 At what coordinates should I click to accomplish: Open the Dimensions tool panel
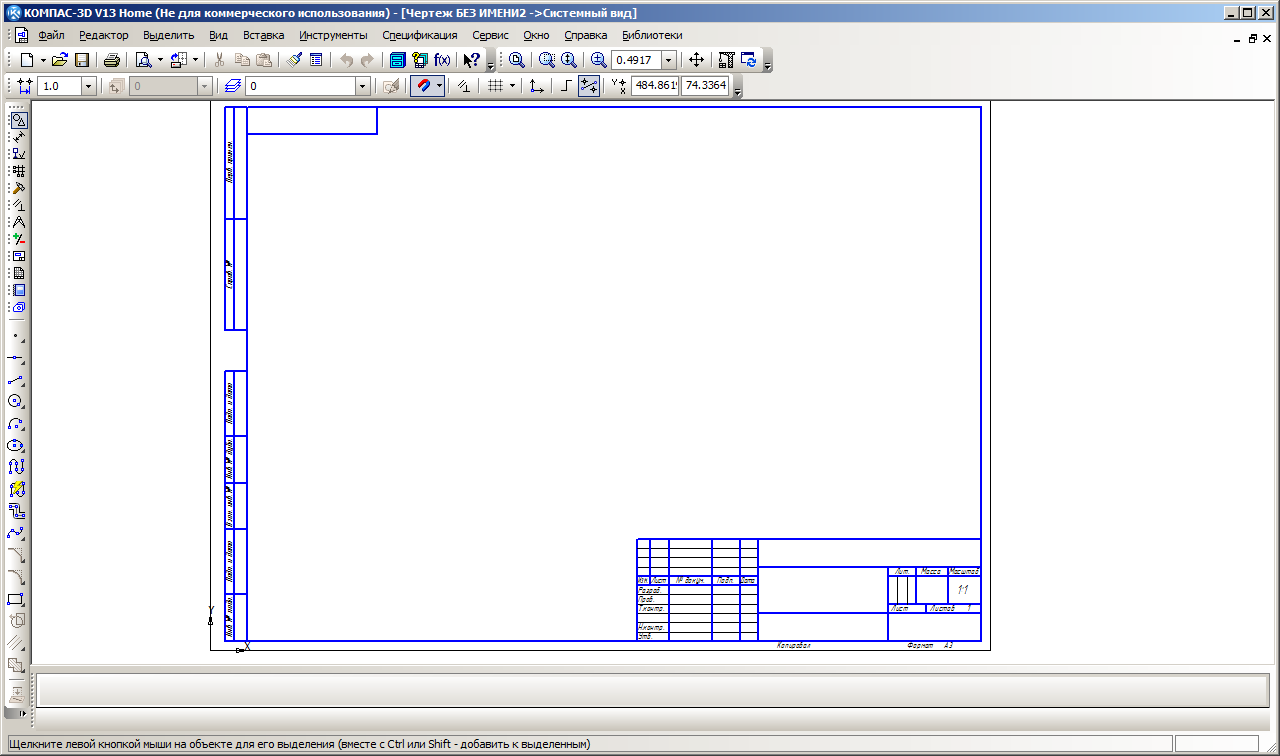(x=16, y=137)
